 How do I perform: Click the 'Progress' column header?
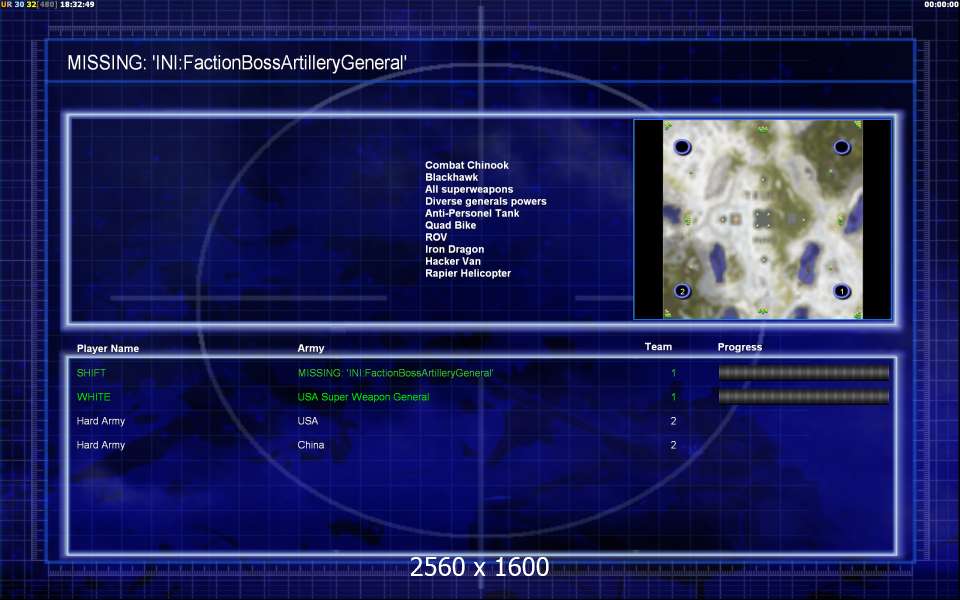point(740,347)
